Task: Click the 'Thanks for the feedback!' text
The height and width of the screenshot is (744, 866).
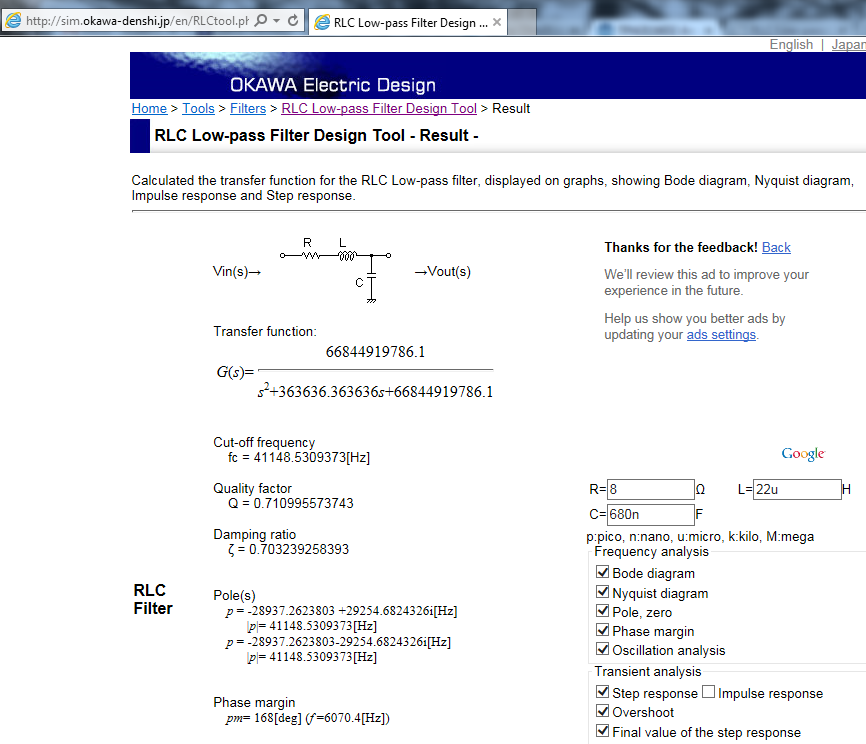Action: tap(681, 247)
